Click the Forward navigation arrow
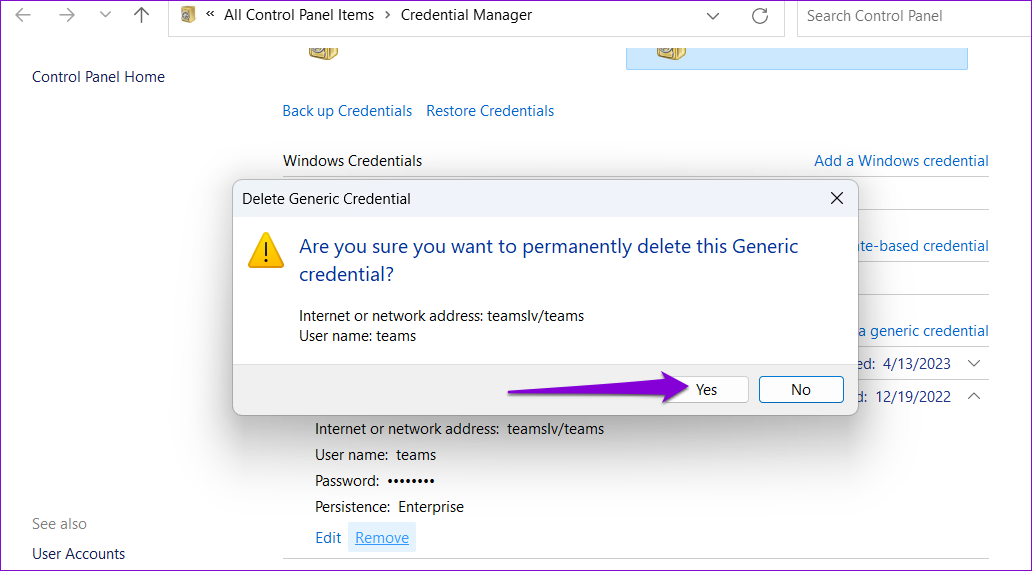The image size is (1032, 571). (66, 15)
